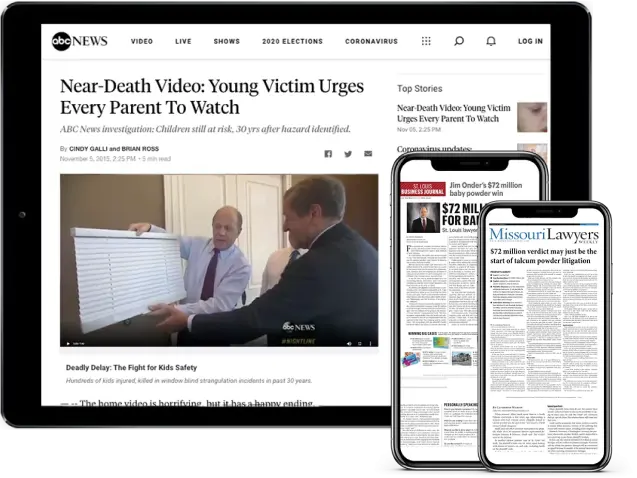Open video more-options dots
The height and width of the screenshot is (478, 637).
point(370,344)
